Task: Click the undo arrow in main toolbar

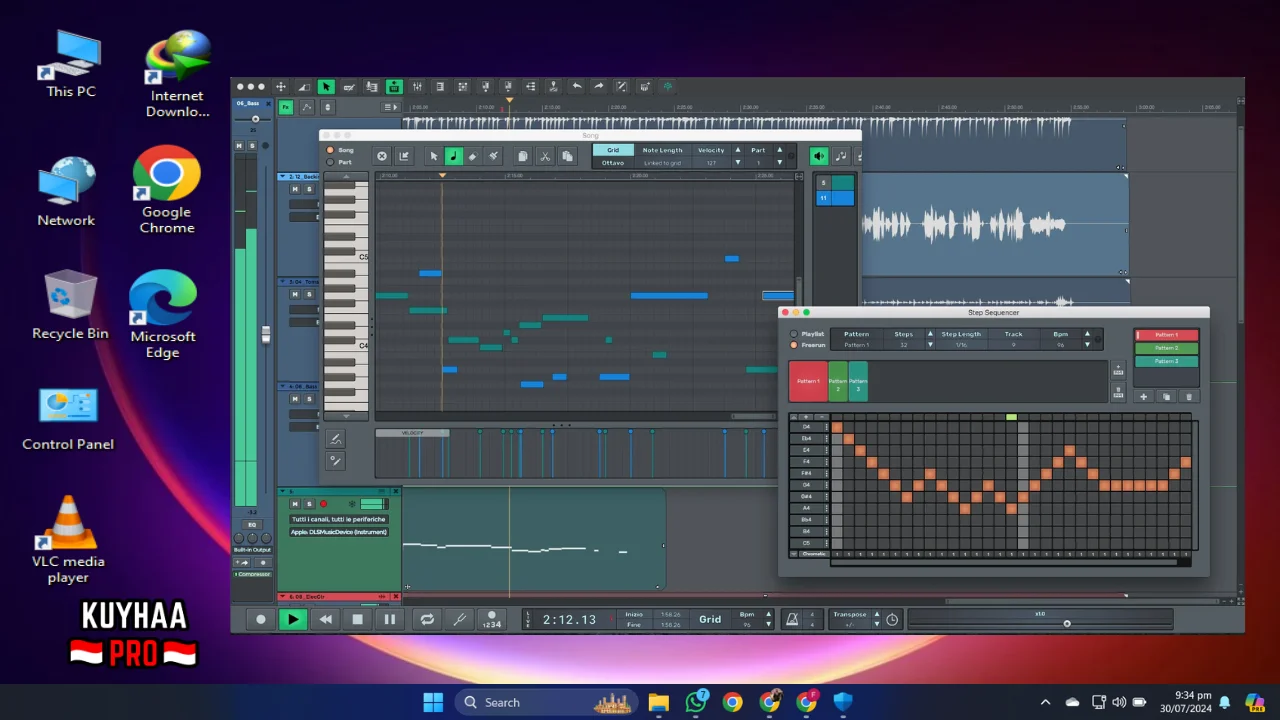Action: 576,87
